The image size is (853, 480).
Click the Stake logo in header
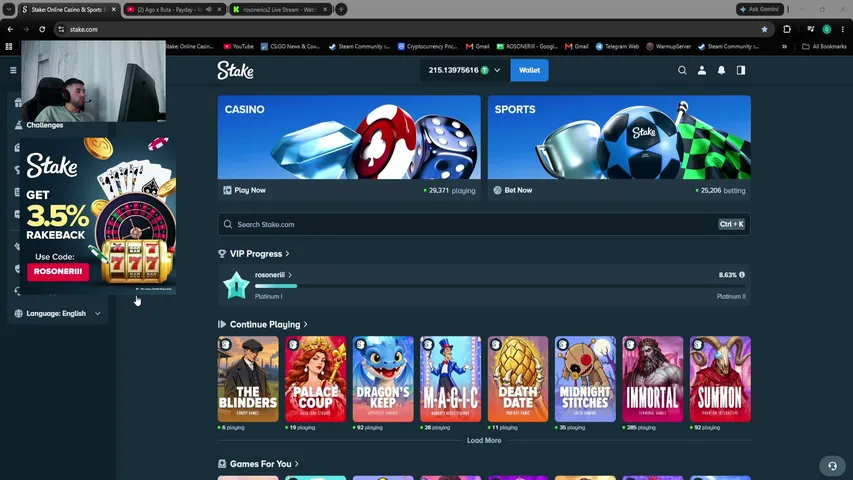(x=236, y=70)
